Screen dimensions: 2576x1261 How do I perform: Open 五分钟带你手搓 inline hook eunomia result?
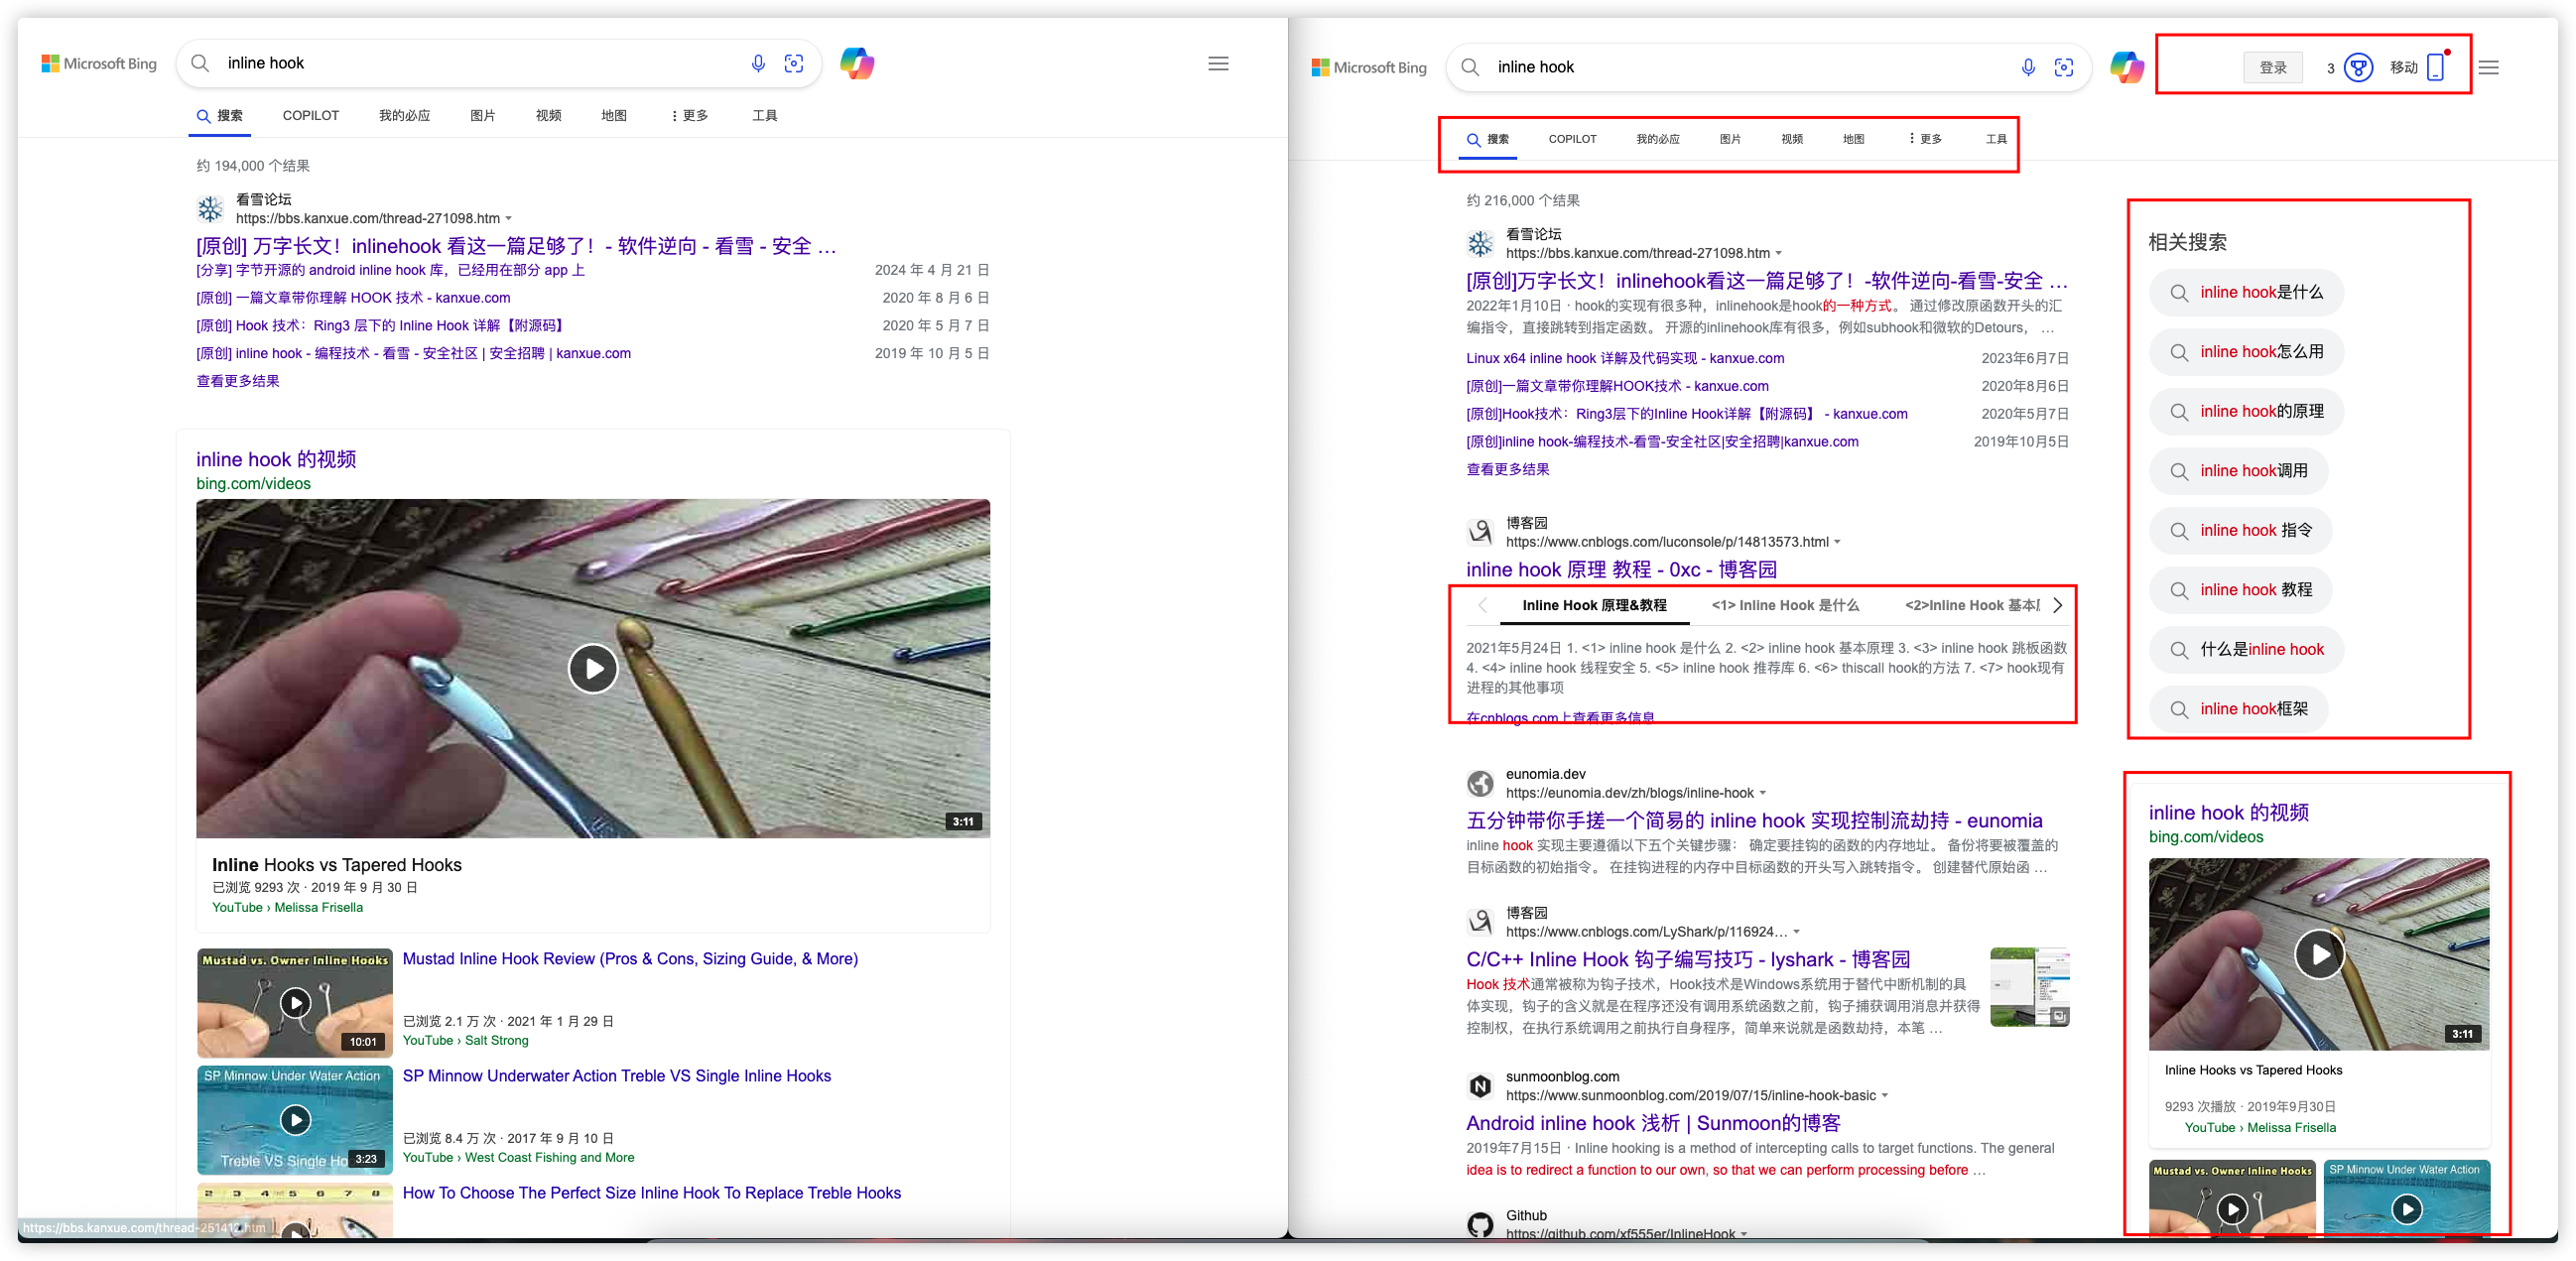click(1754, 820)
